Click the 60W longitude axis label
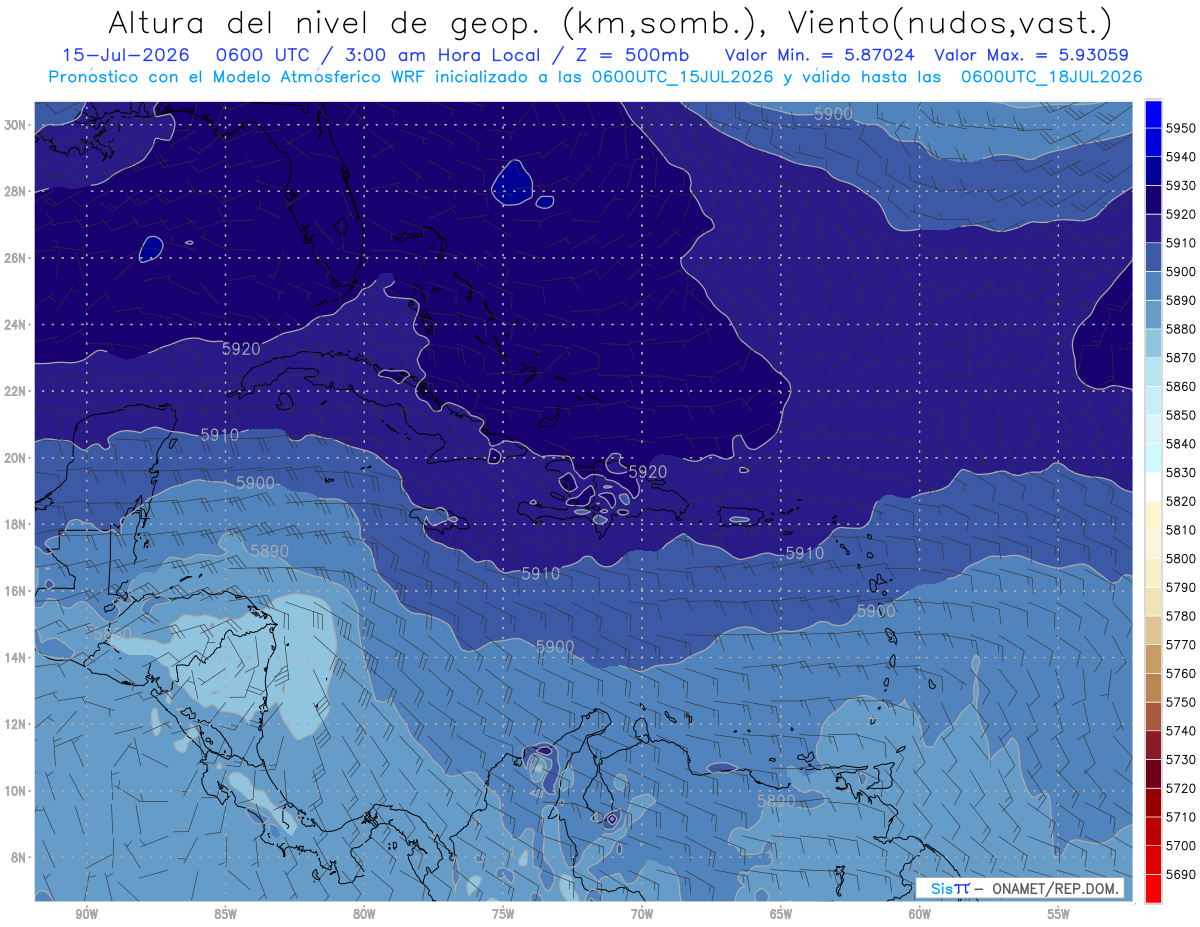1200x927 pixels. point(919,914)
